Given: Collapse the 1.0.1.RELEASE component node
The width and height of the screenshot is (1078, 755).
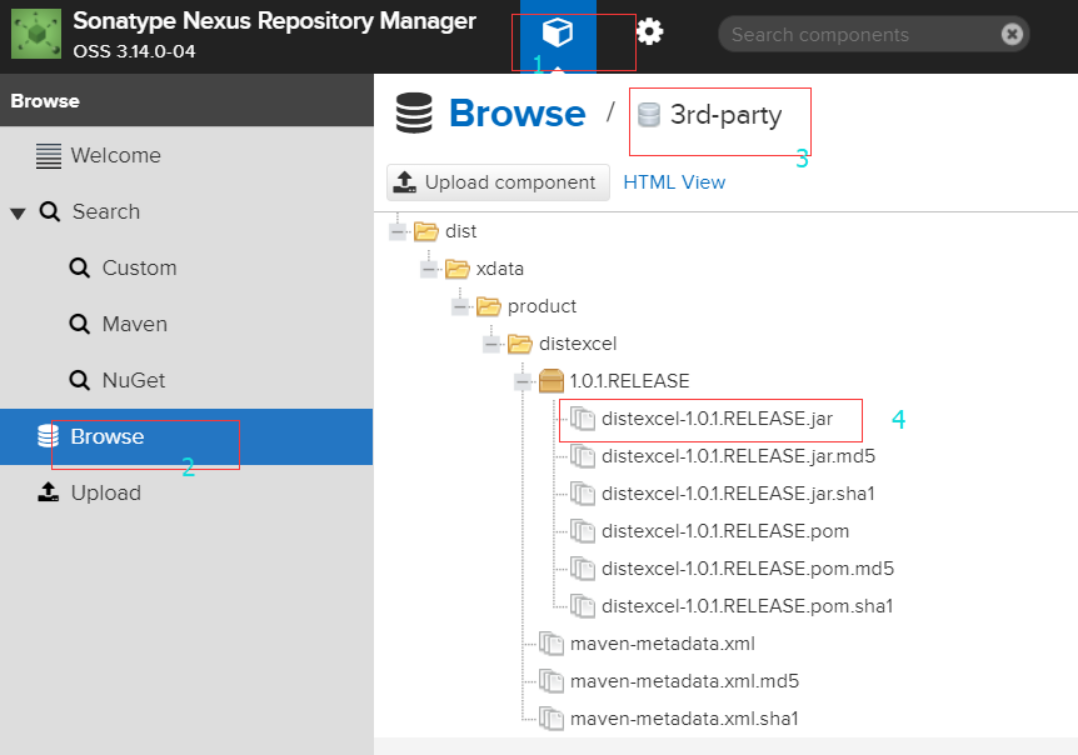Looking at the screenshot, I should coord(522,382).
